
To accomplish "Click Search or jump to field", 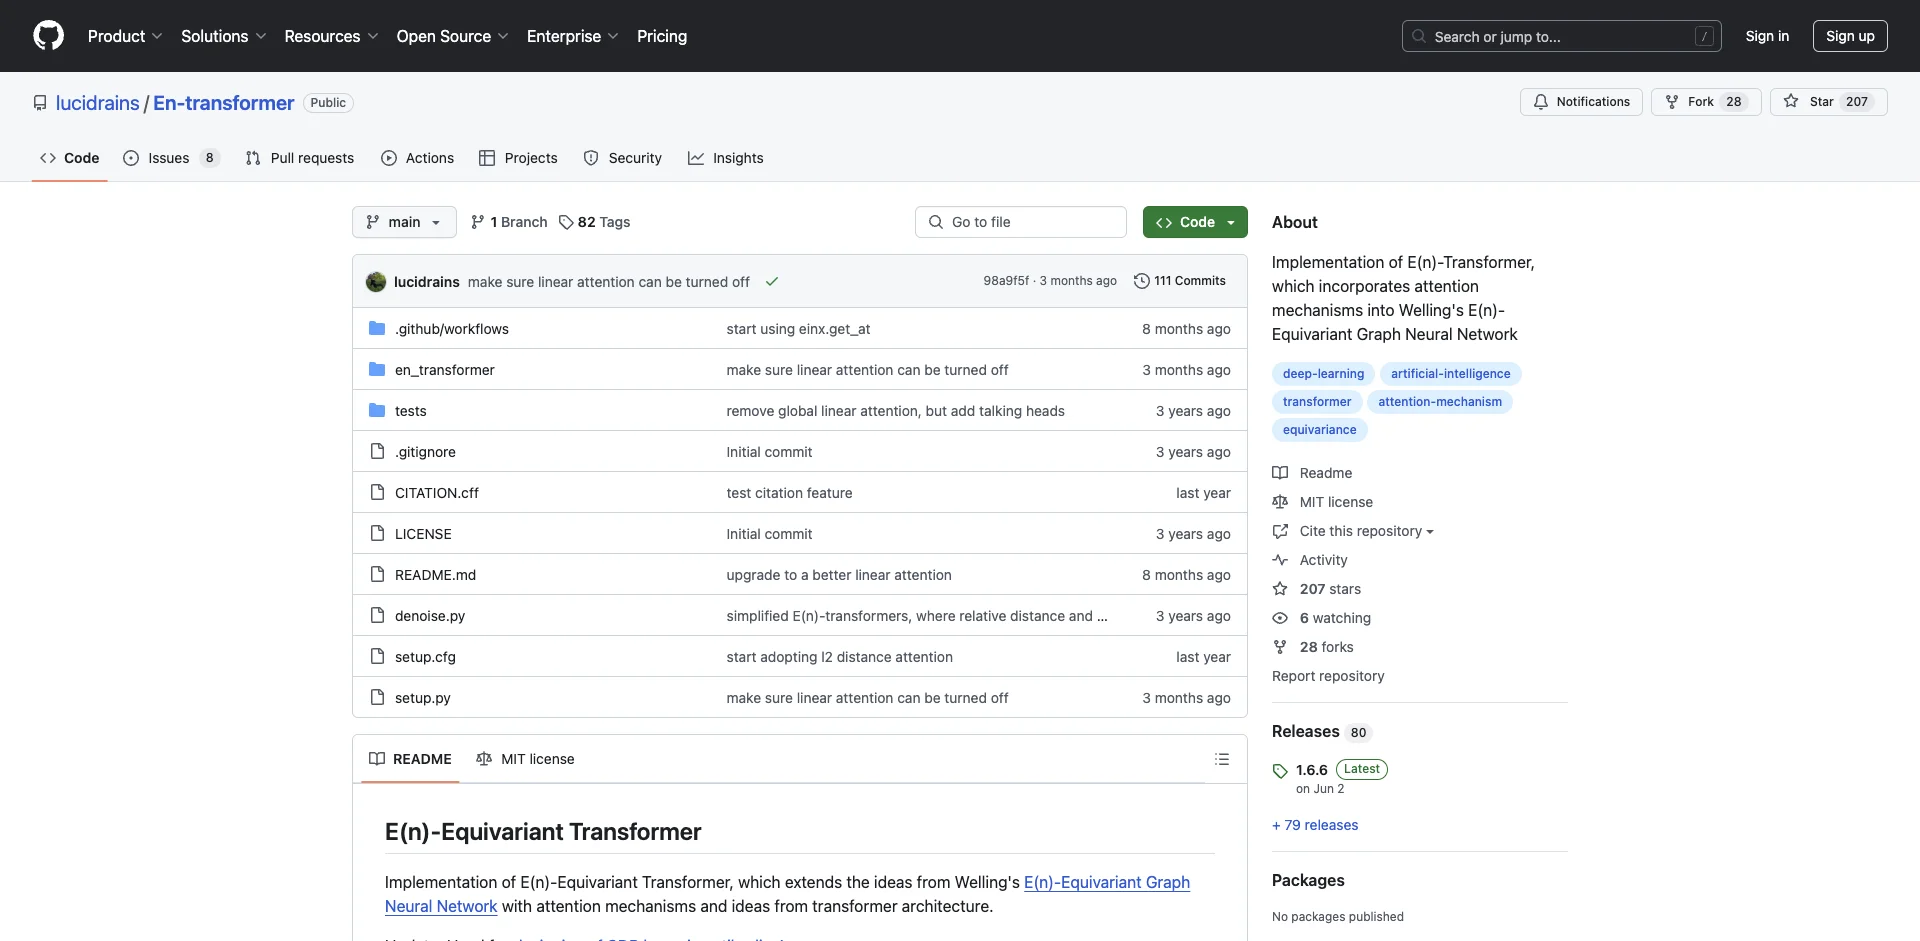I will (1562, 36).
